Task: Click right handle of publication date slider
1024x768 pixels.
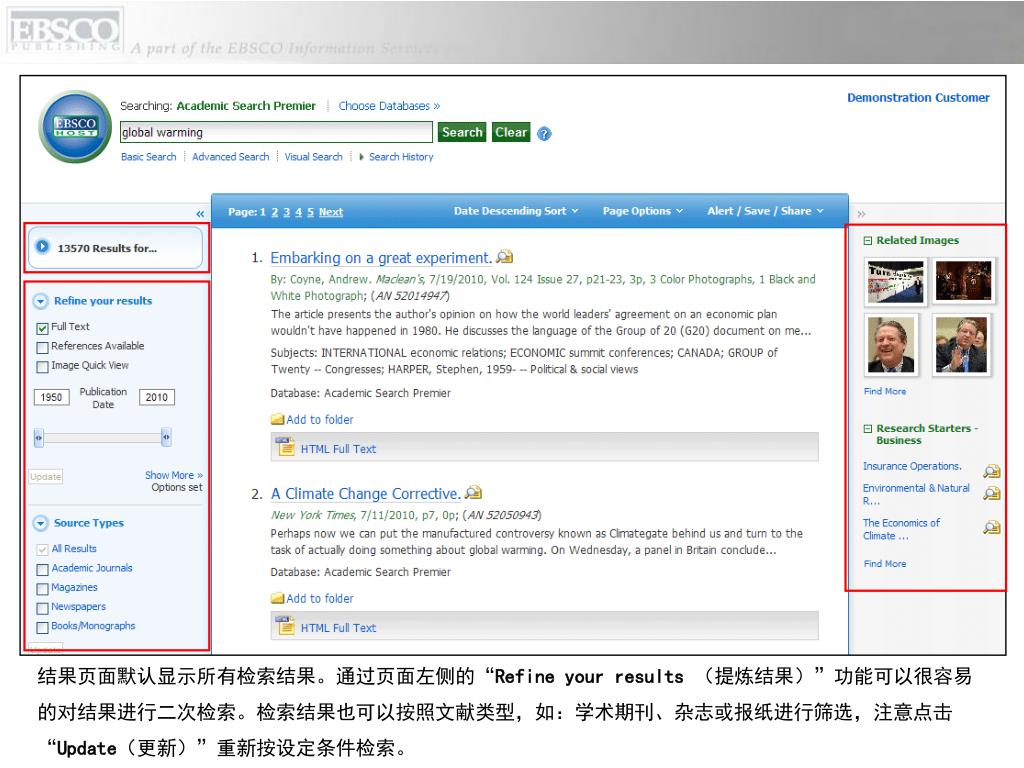Action: coord(167,437)
